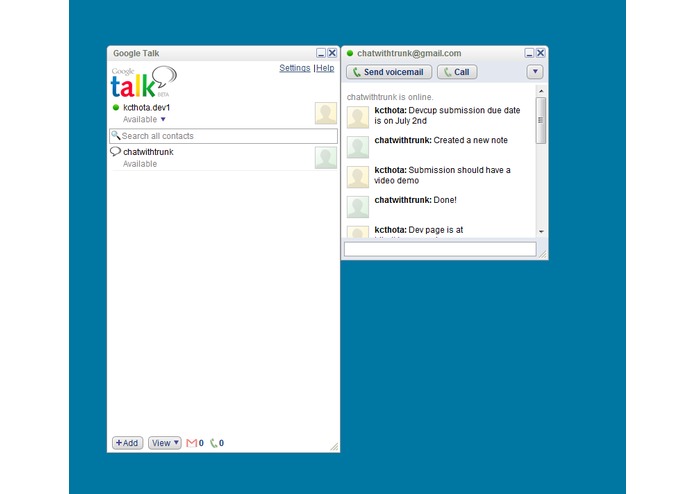Click green status dot beside kcthota.dev1
The width and height of the screenshot is (695, 494).
click(x=116, y=107)
